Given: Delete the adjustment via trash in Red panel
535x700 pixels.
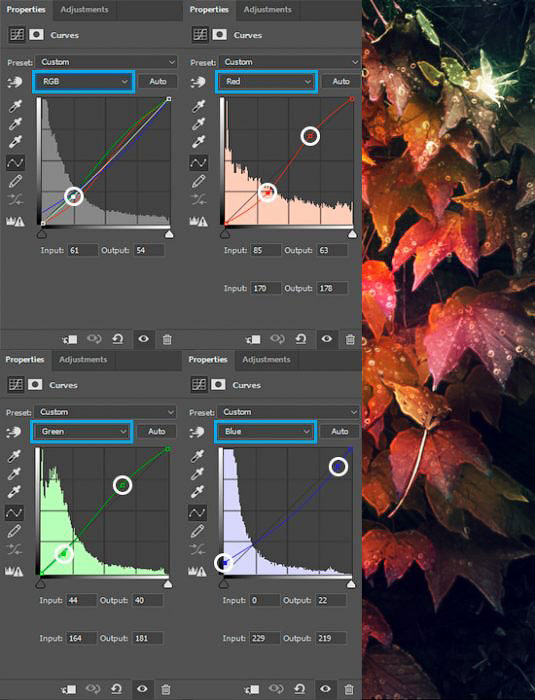Looking at the screenshot, I should click(350, 339).
